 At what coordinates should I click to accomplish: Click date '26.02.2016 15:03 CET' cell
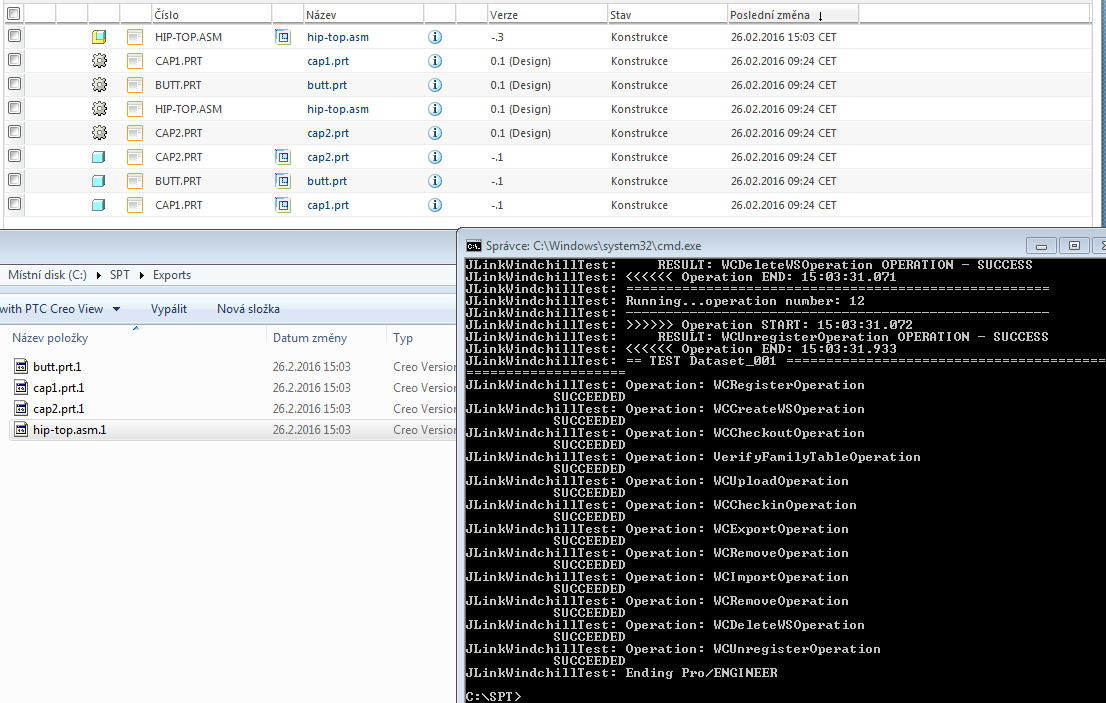click(x=784, y=37)
